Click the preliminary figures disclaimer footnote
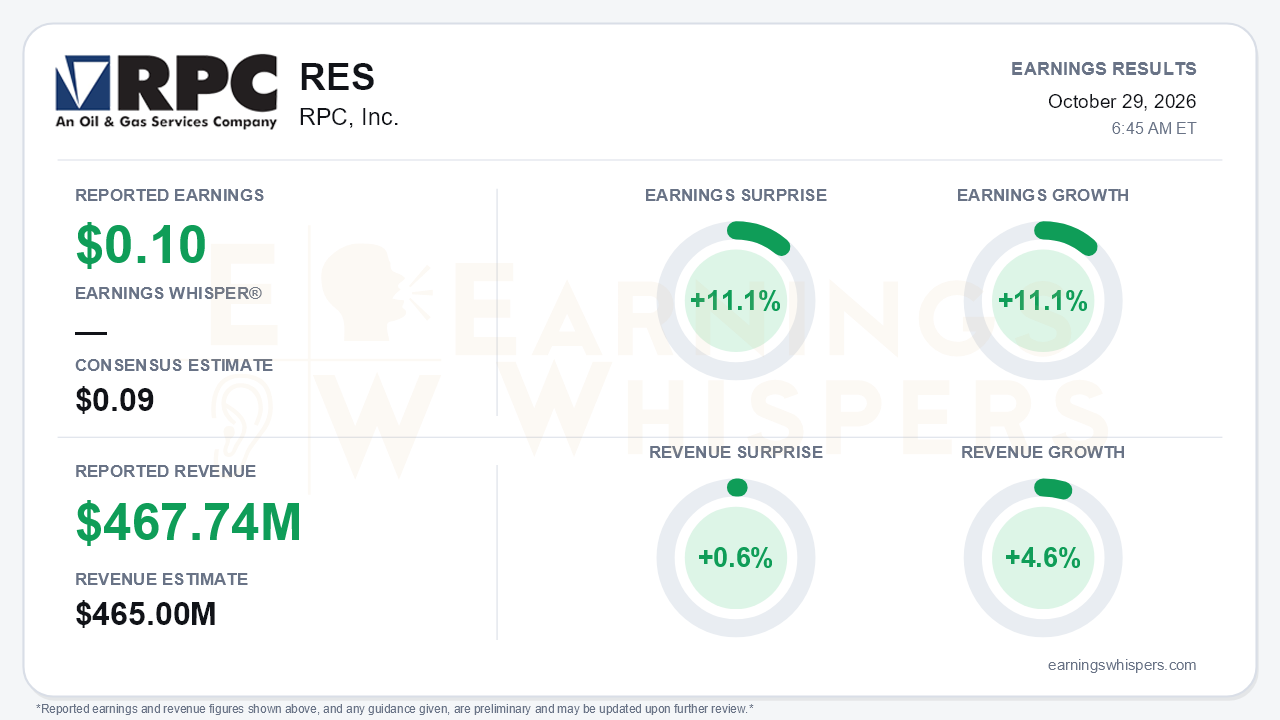This screenshot has width=1280, height=720. [x=395, y=709]
